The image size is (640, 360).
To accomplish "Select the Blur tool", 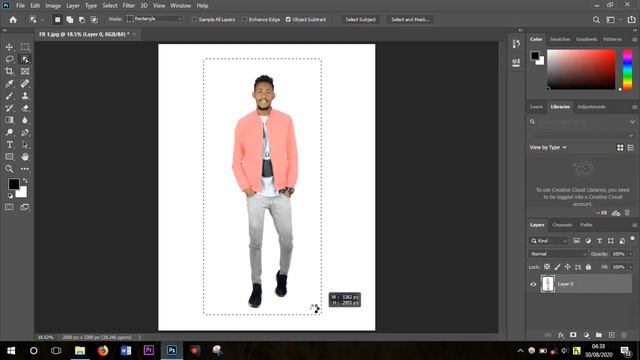I will coord(25,120).
